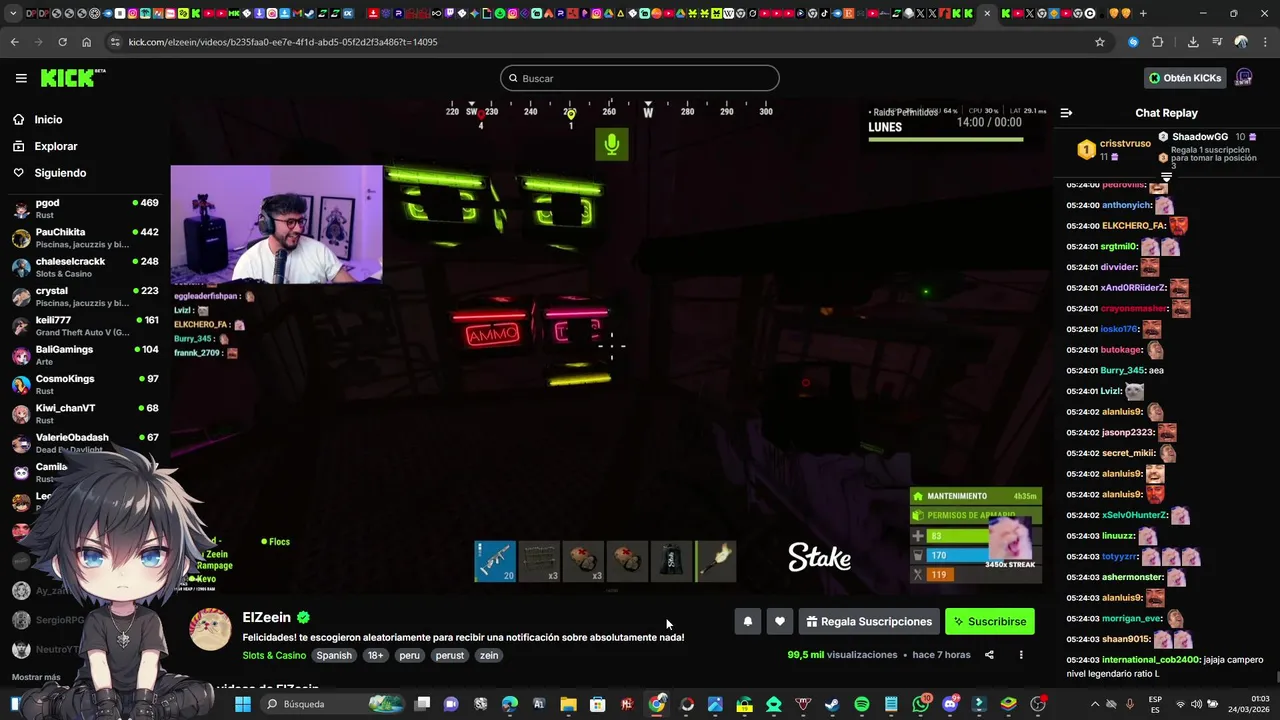Go to Inicio in the sidebar

point(48,119)
